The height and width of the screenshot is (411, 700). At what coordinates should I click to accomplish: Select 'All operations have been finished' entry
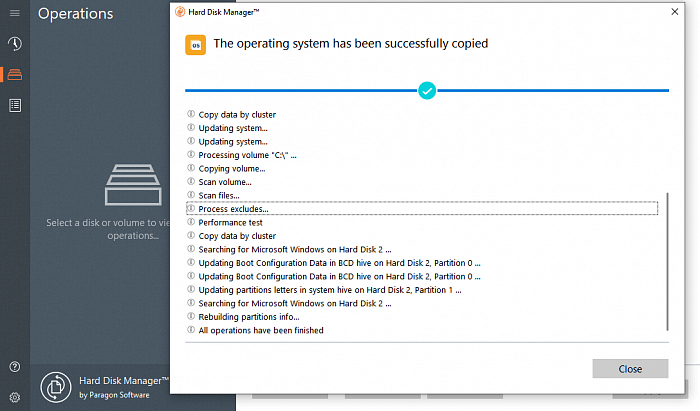(260, 330)
